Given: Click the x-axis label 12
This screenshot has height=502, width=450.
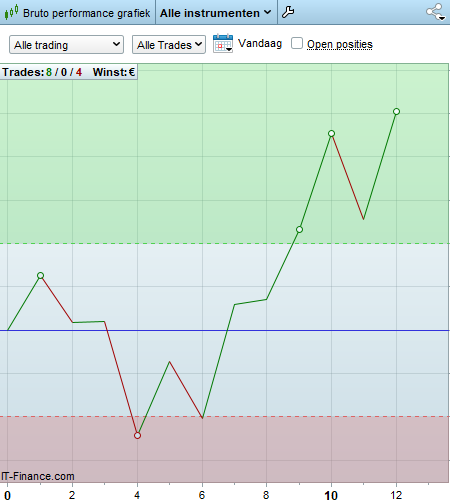Looking at the screenshot, I should [x=396, y=495].
